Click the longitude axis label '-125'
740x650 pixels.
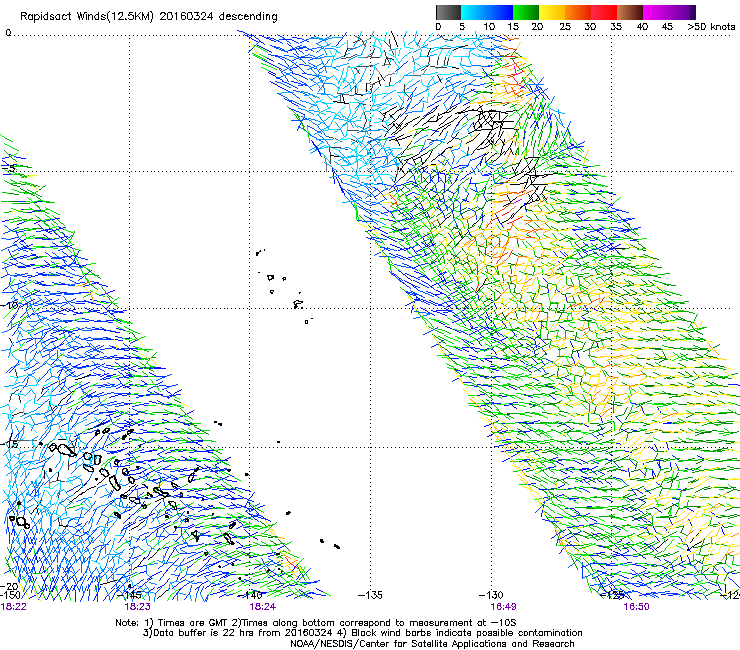tap(612, 595)
